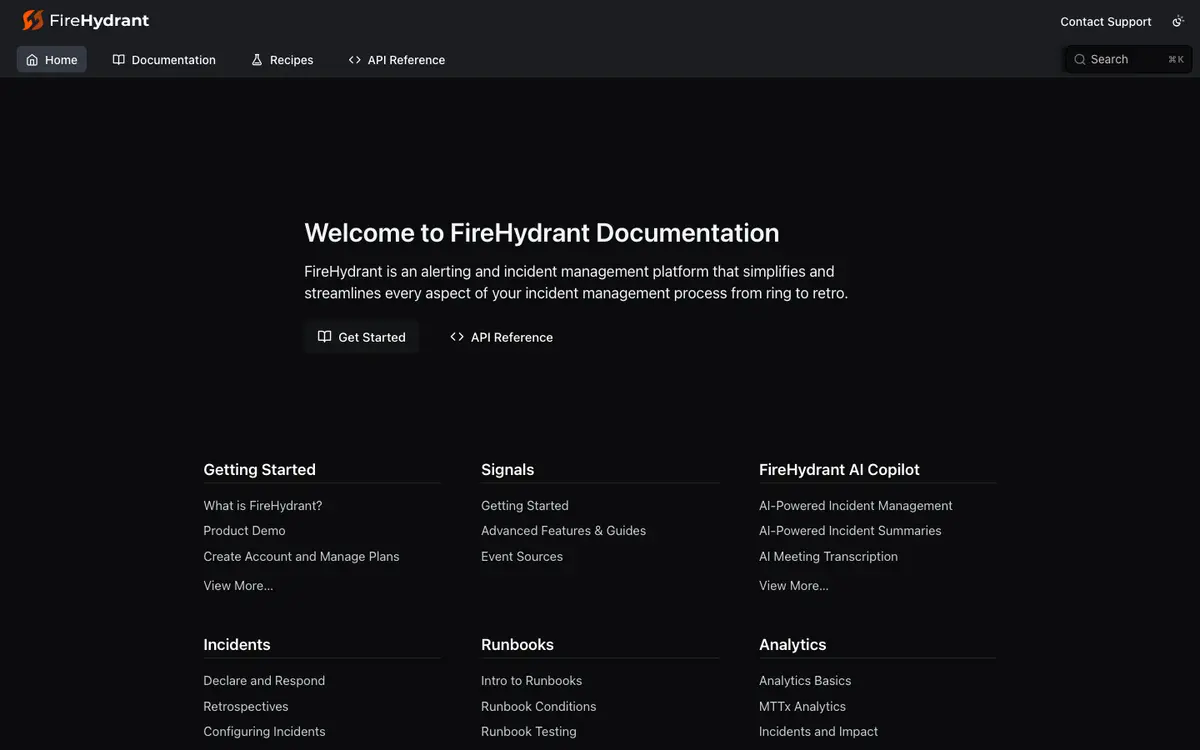Image resolution: width=1200 pixels, height=750 pixels.
Task: Open Incidents and Impact link
Action: [x=819, y=732]
